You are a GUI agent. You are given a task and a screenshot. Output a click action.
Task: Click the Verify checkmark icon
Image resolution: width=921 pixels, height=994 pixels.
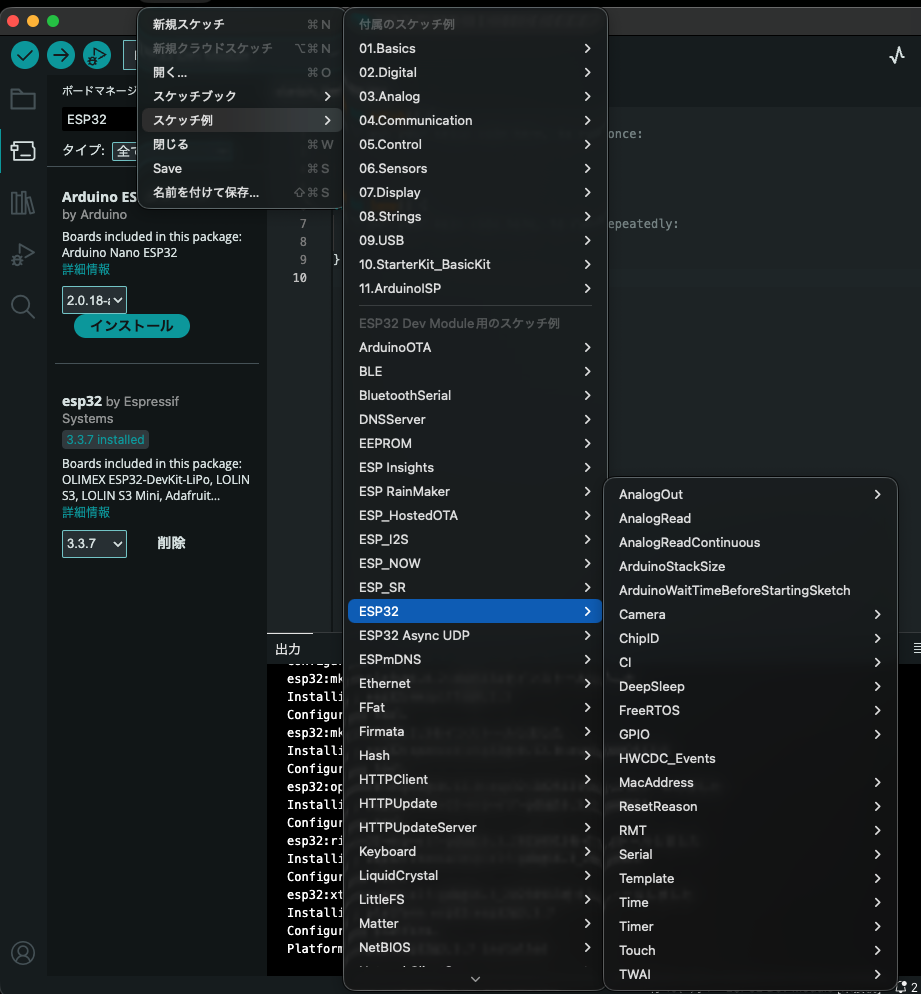click(x=25, y=55)
